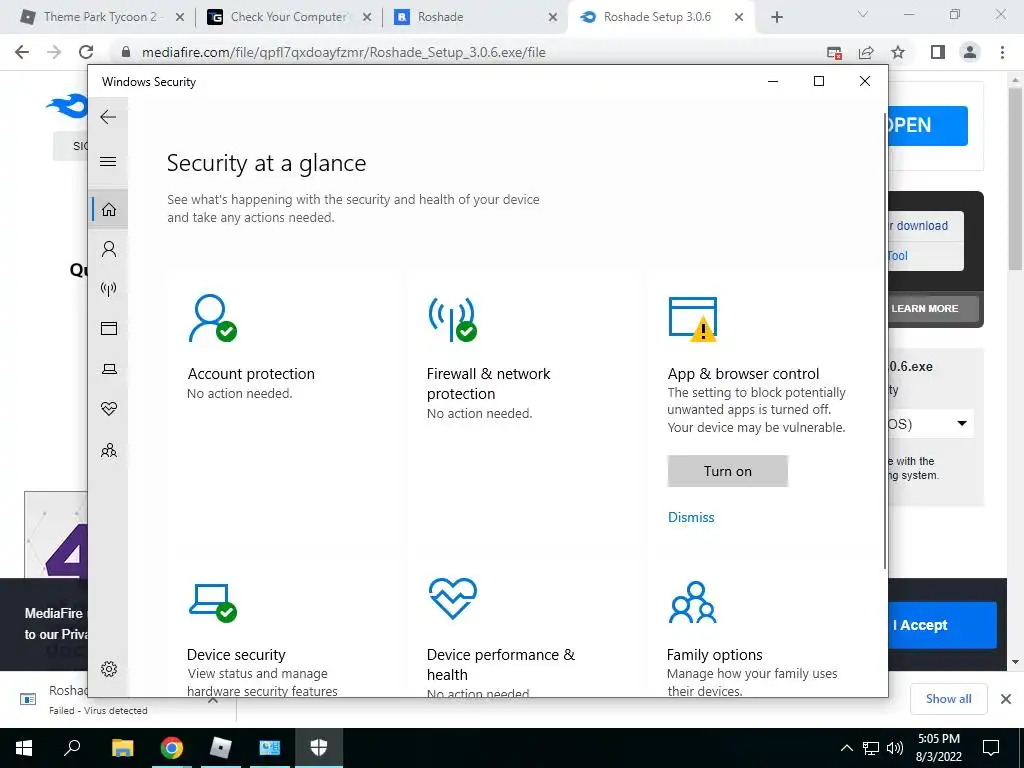
Task: Open App & browser control heading
Action: pos(743,374)
